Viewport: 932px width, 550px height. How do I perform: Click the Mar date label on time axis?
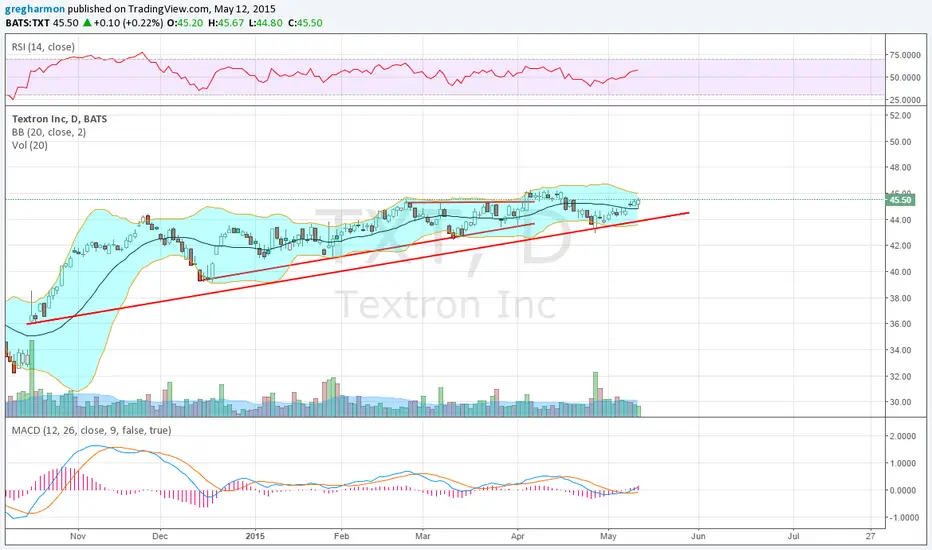[x=423, y=536]
